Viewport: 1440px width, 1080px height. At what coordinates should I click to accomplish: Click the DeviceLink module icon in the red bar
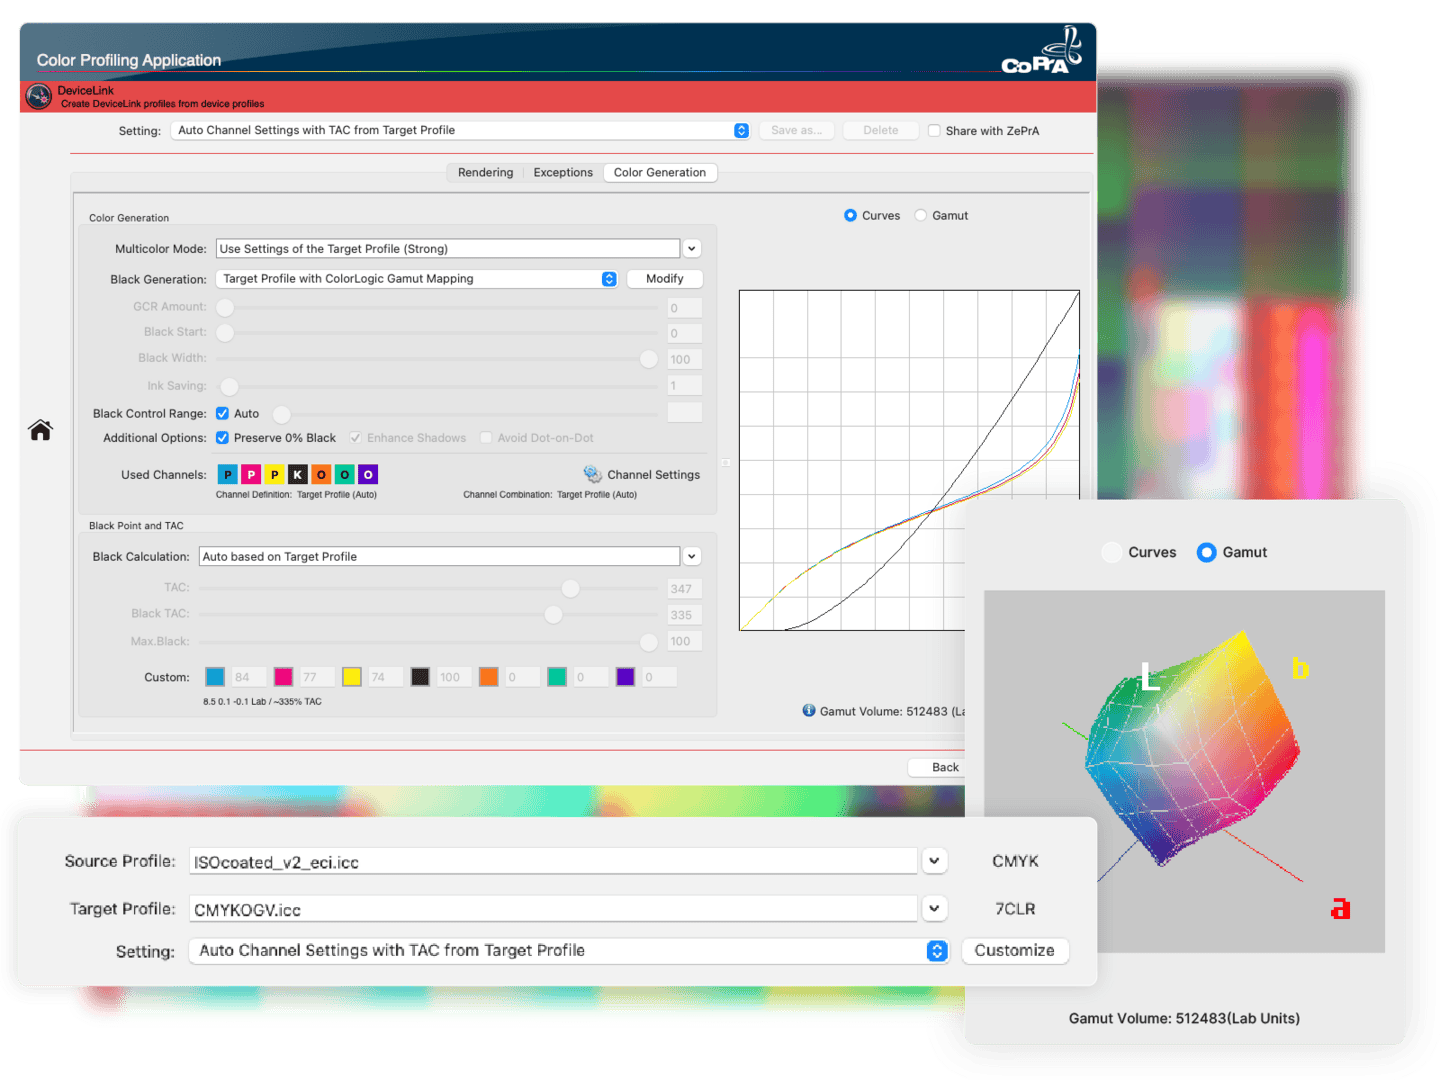click(x=39, y=96)
